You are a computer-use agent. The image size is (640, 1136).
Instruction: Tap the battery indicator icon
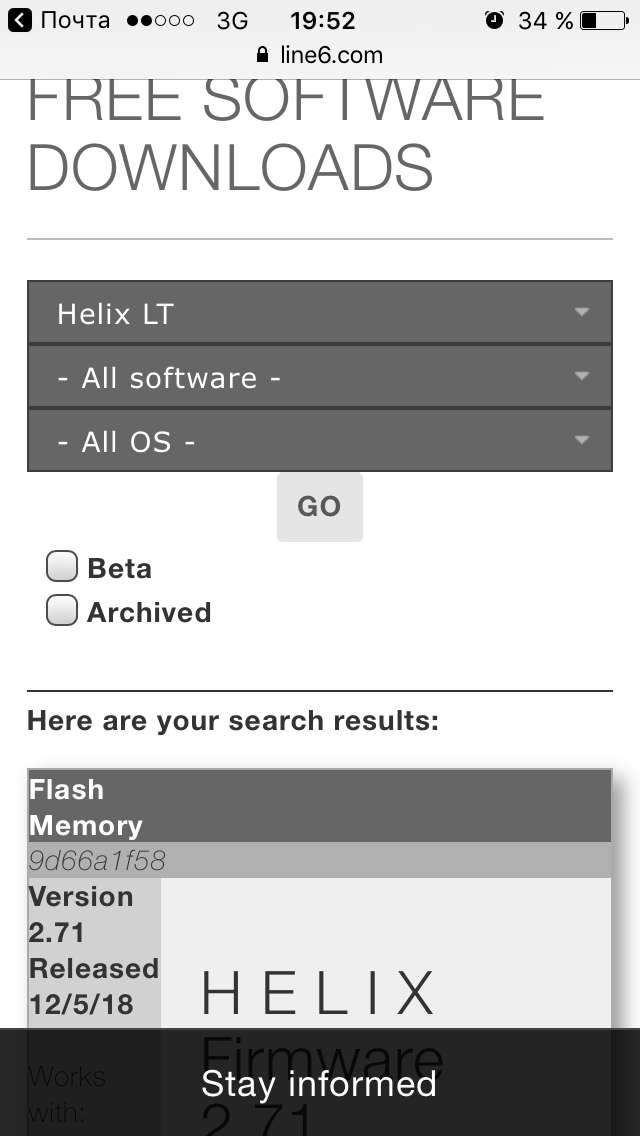point(601,20)
